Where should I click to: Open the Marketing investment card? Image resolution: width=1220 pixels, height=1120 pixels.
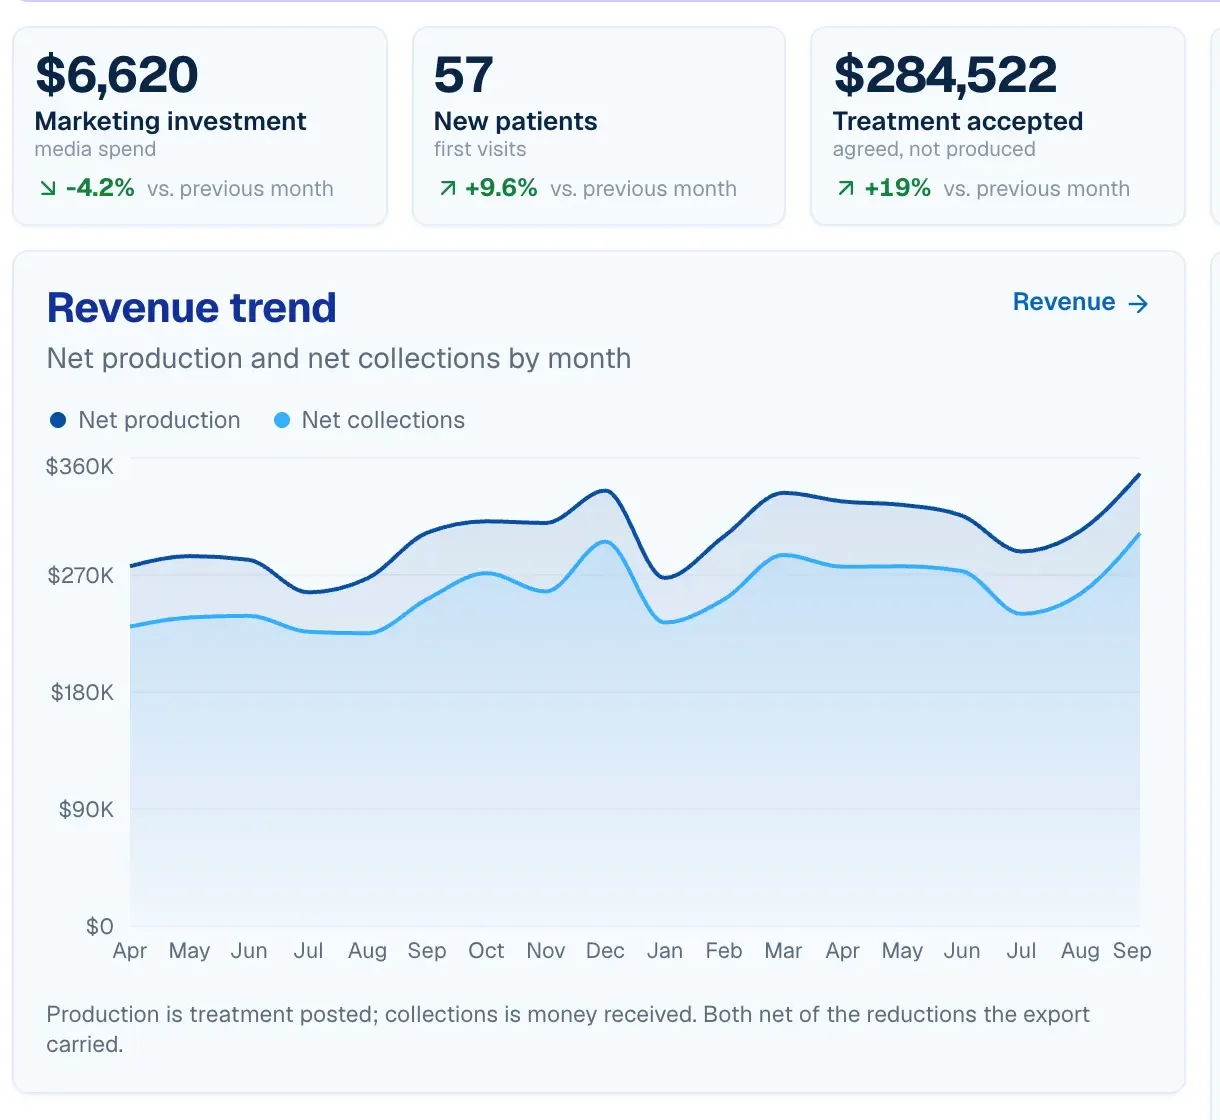click(x=200, y=126)
